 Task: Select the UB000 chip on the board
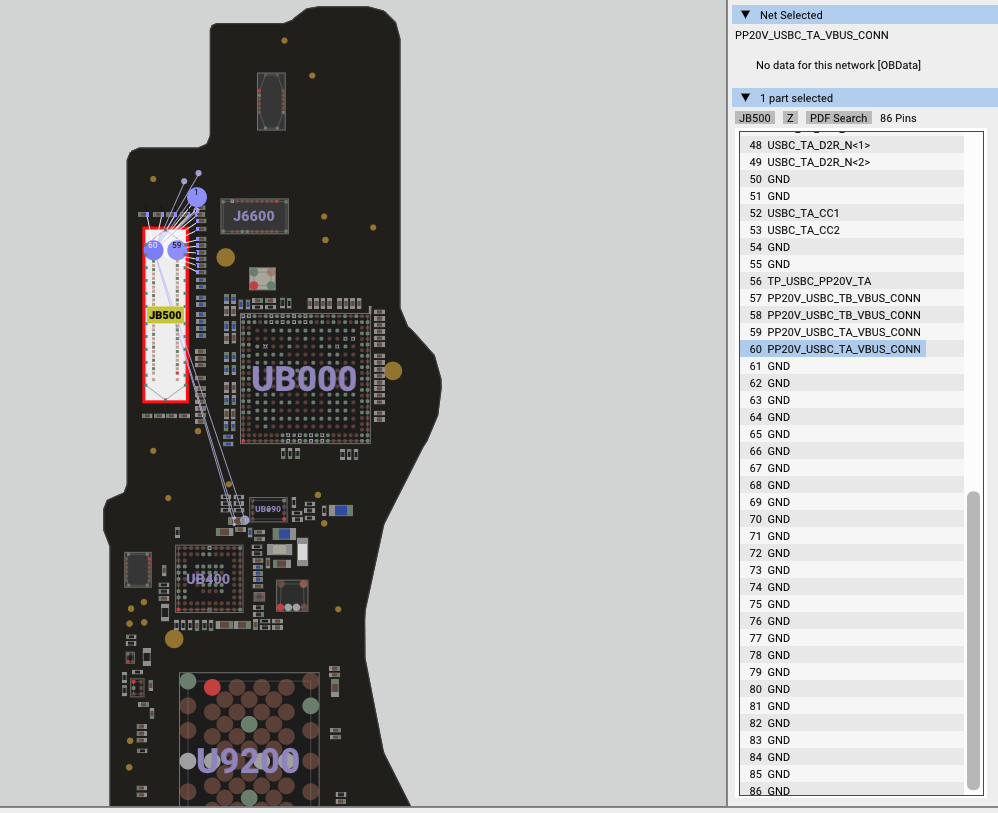[304, 378]
